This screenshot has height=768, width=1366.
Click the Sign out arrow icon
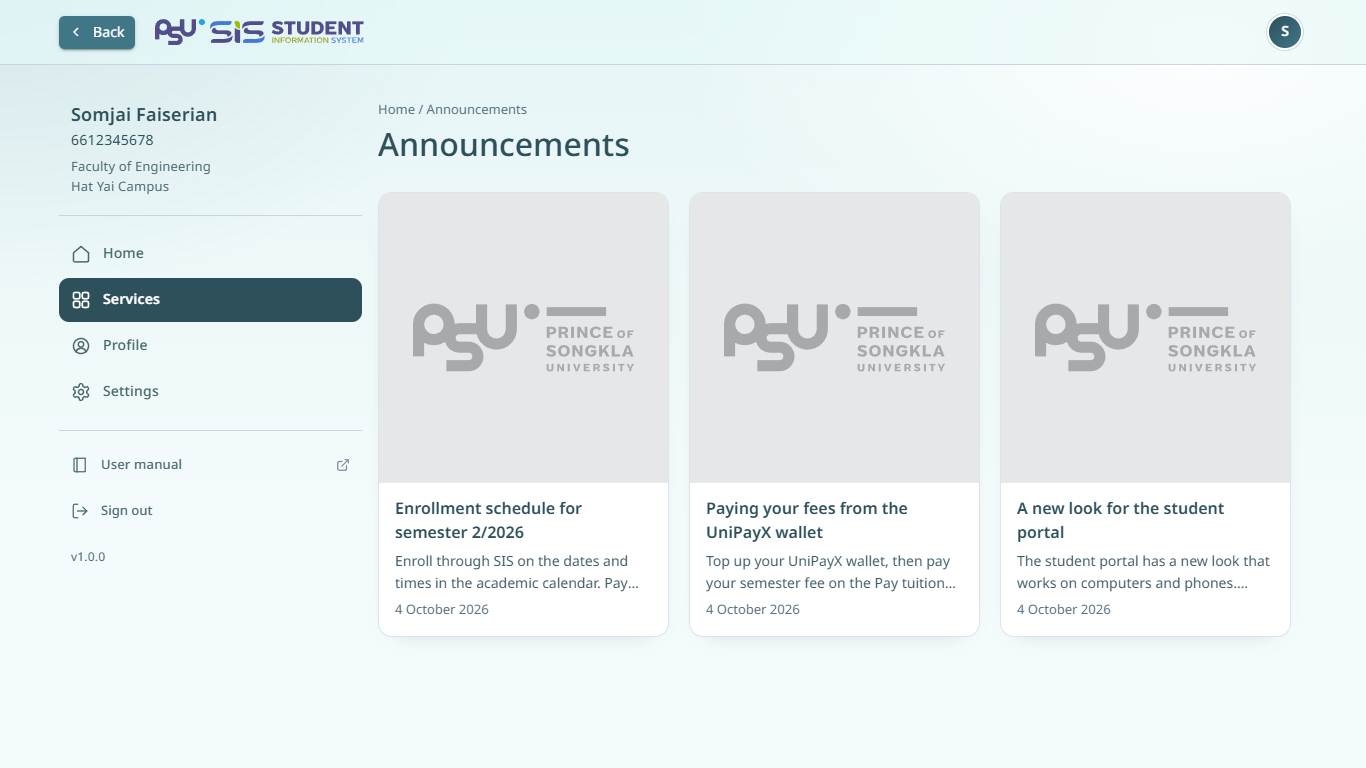[80, 511]
